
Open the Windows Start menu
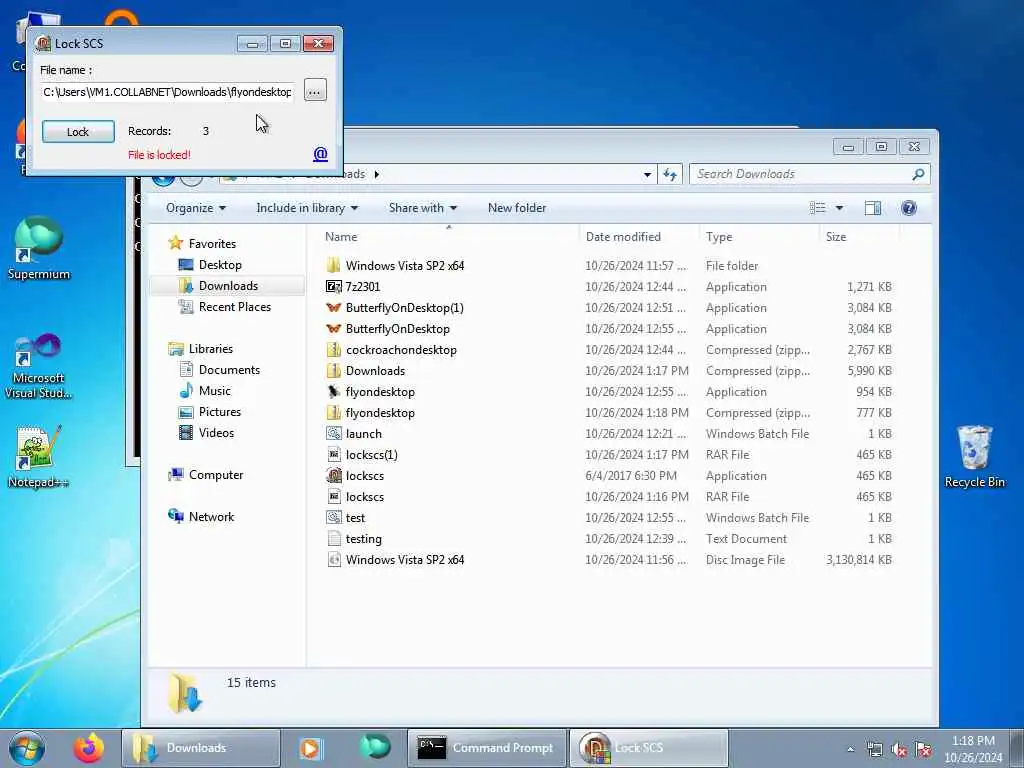27,748
